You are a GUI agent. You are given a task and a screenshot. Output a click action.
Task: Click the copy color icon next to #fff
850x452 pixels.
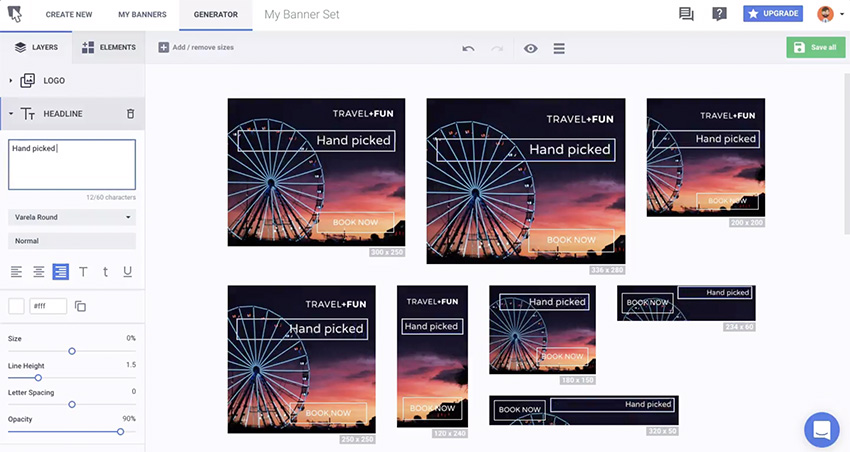(81, 306)
